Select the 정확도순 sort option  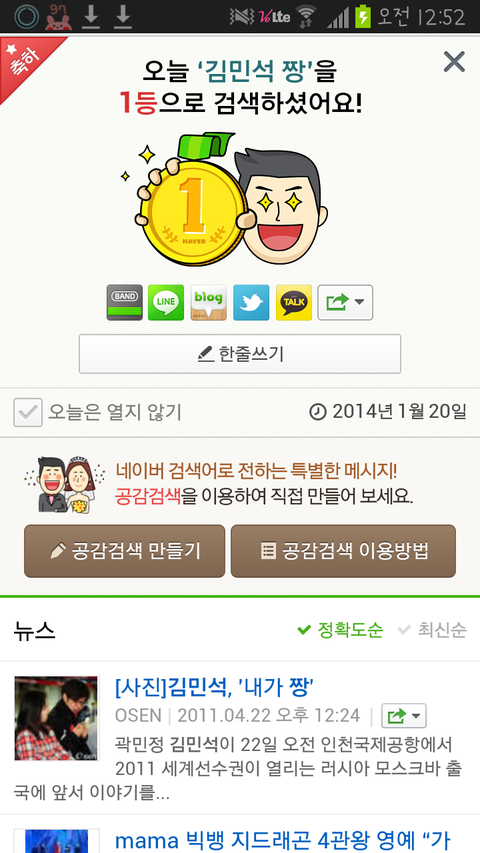[340, 630]
